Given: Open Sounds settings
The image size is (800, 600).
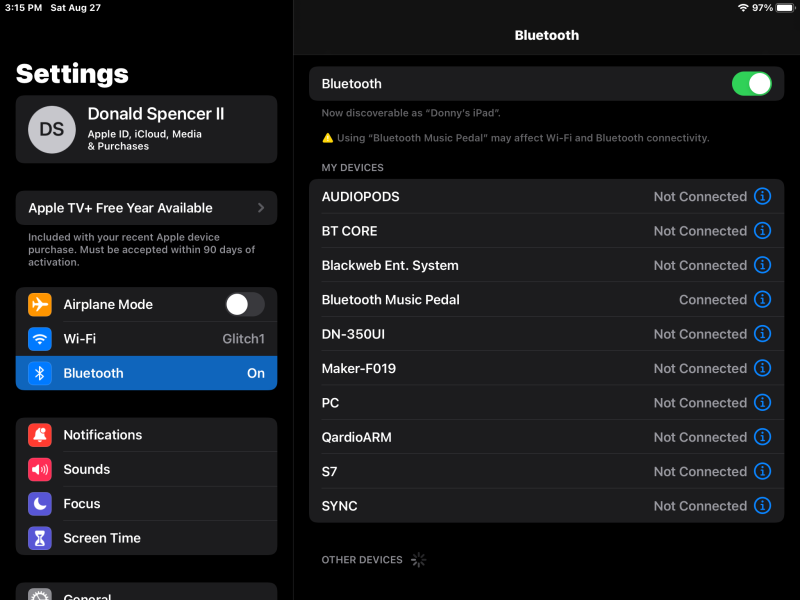Looking at the screenshot, I should click(146, 469).
